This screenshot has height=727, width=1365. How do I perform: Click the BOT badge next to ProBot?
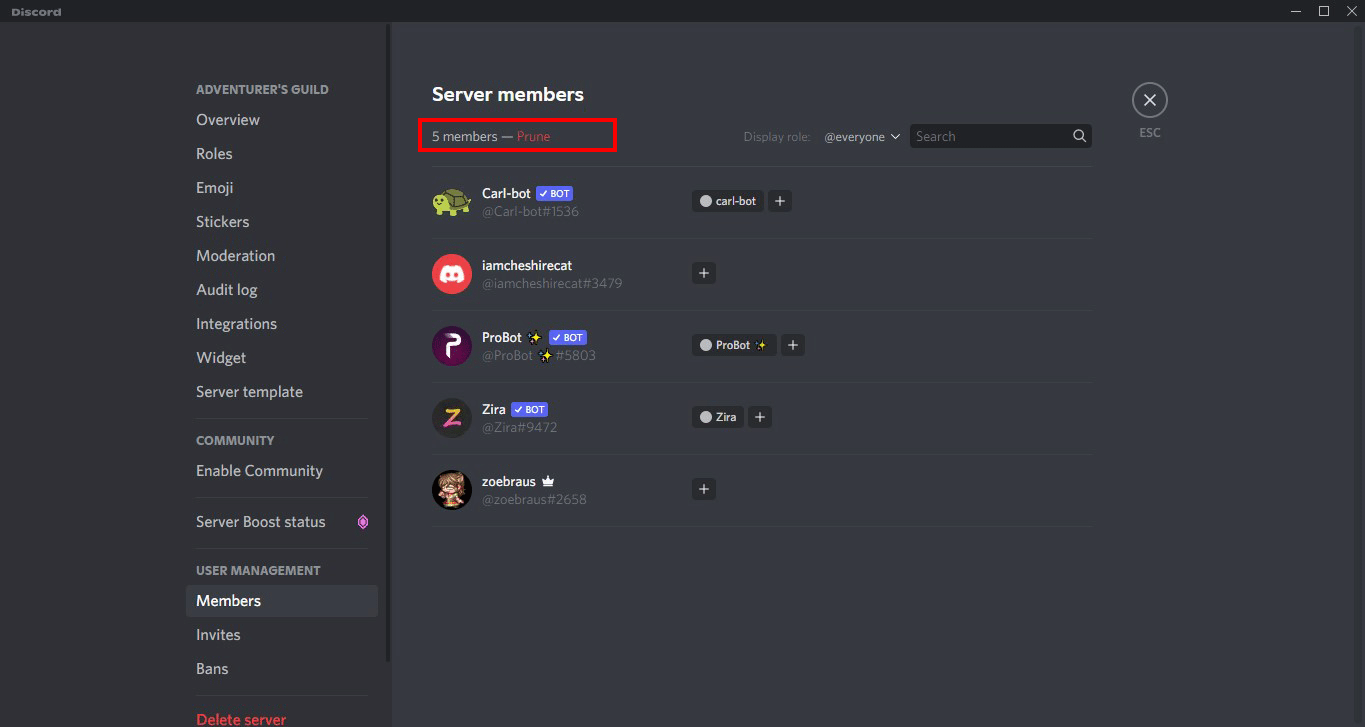coord(567,338)
